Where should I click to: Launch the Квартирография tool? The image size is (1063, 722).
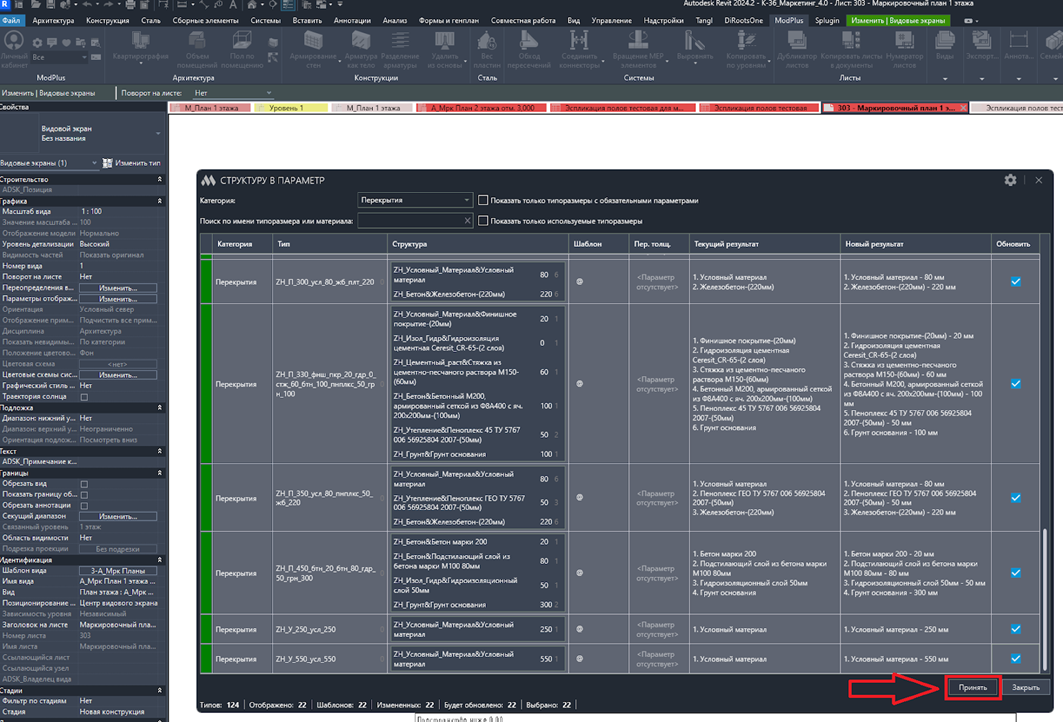coord(140,47)
